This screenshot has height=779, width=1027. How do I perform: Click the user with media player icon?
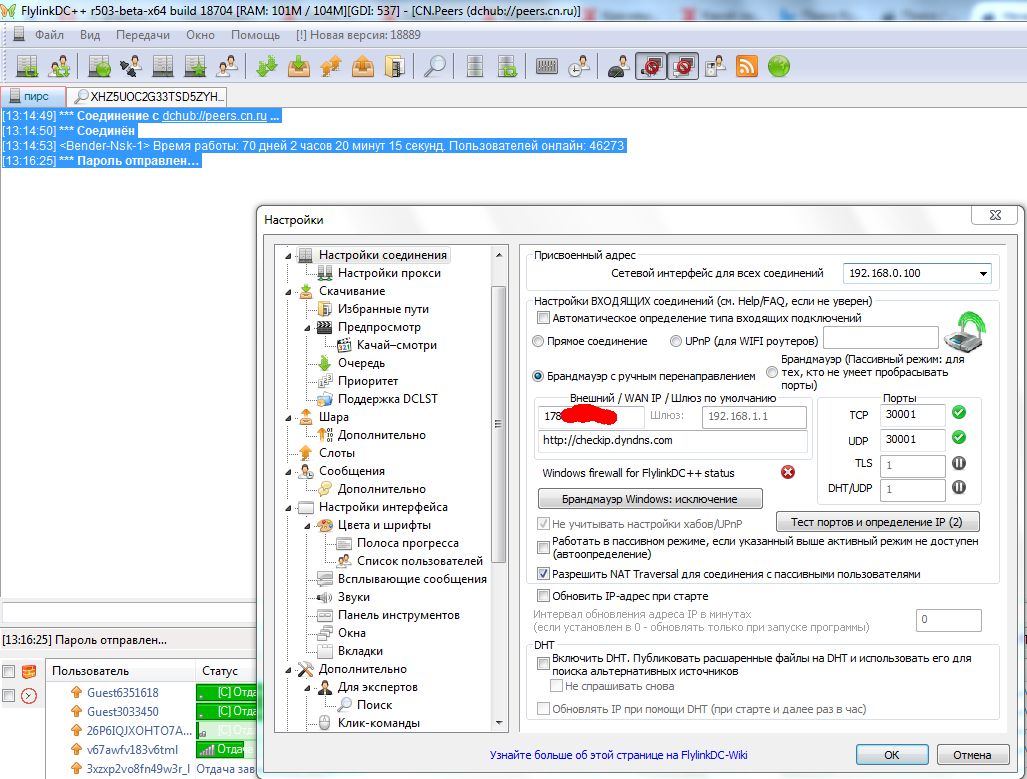pos(715,66)
